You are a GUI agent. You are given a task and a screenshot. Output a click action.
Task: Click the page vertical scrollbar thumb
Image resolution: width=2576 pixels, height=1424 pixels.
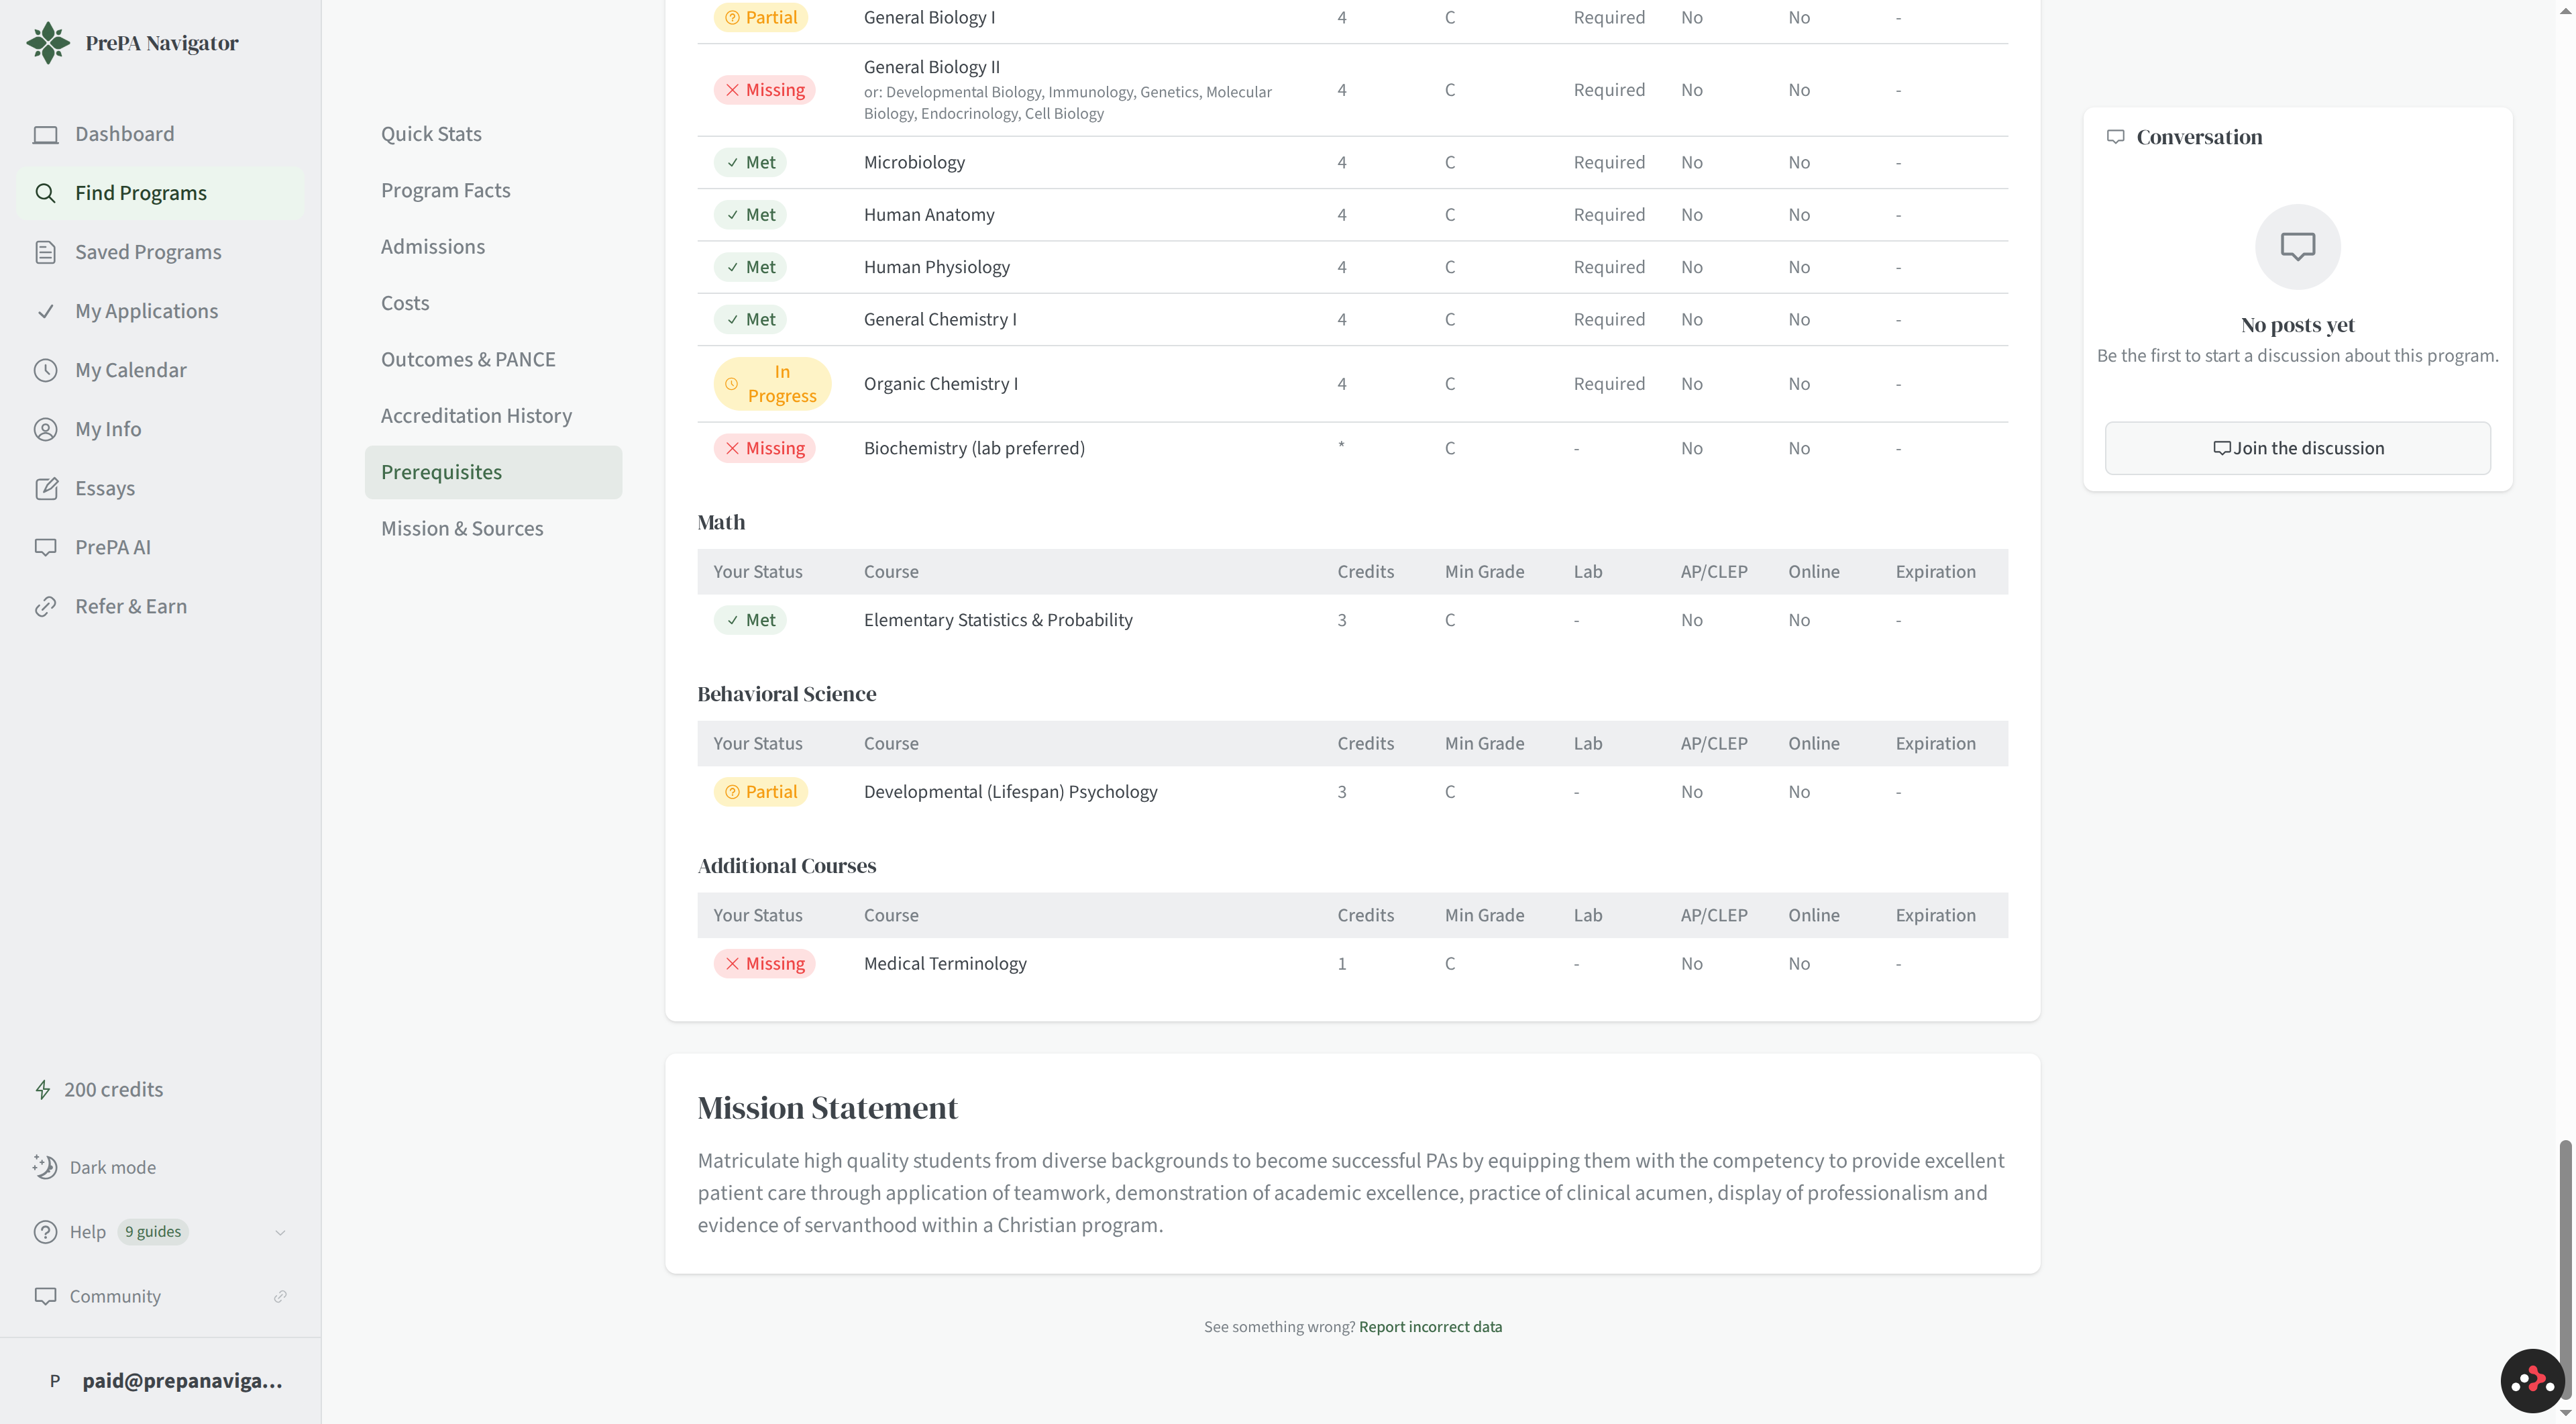pos(2565,1270)
